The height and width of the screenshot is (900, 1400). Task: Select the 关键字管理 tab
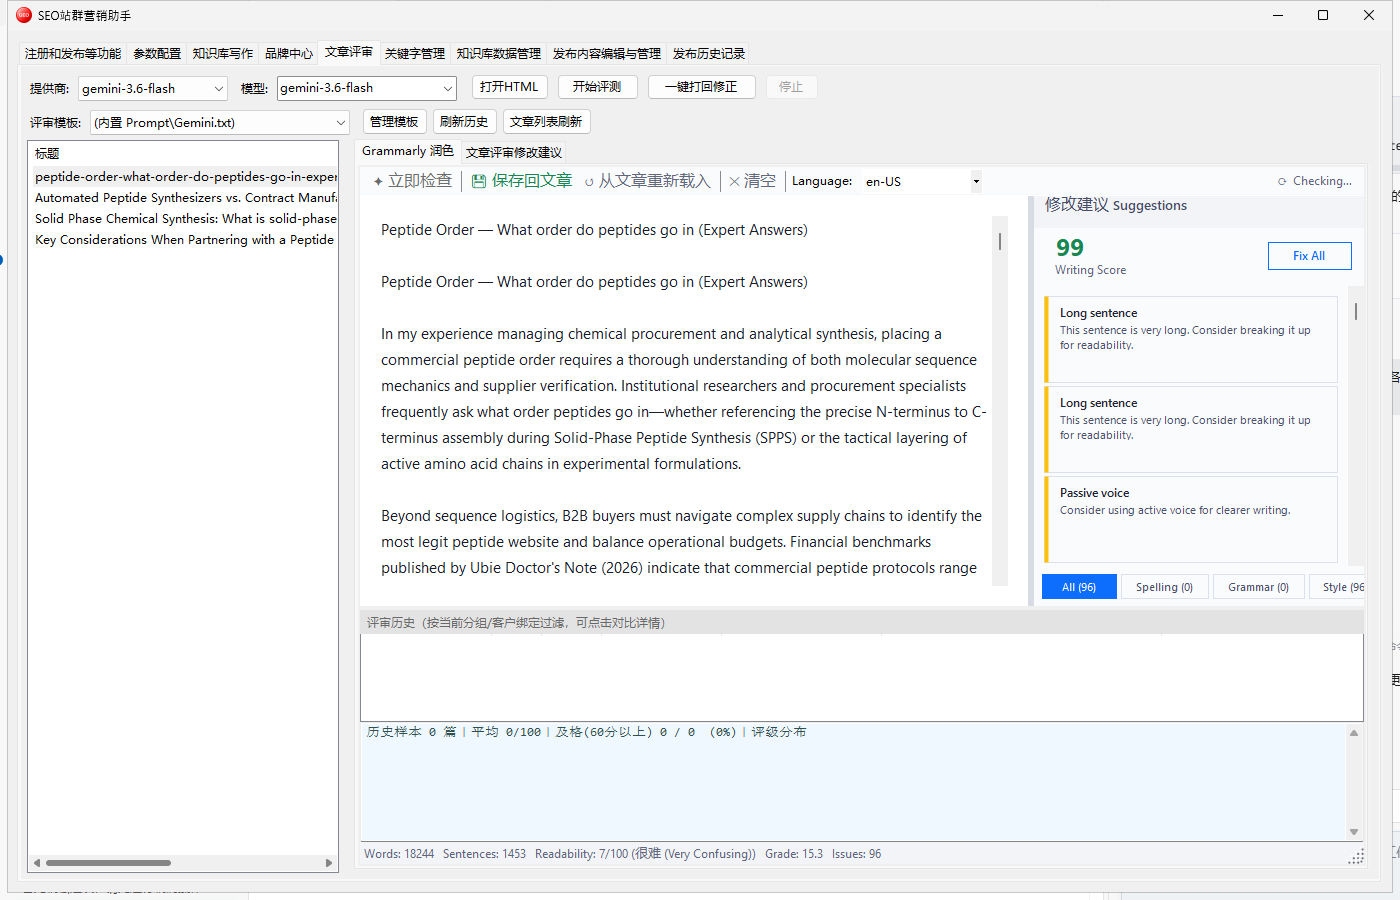click(x=415, y=54)
